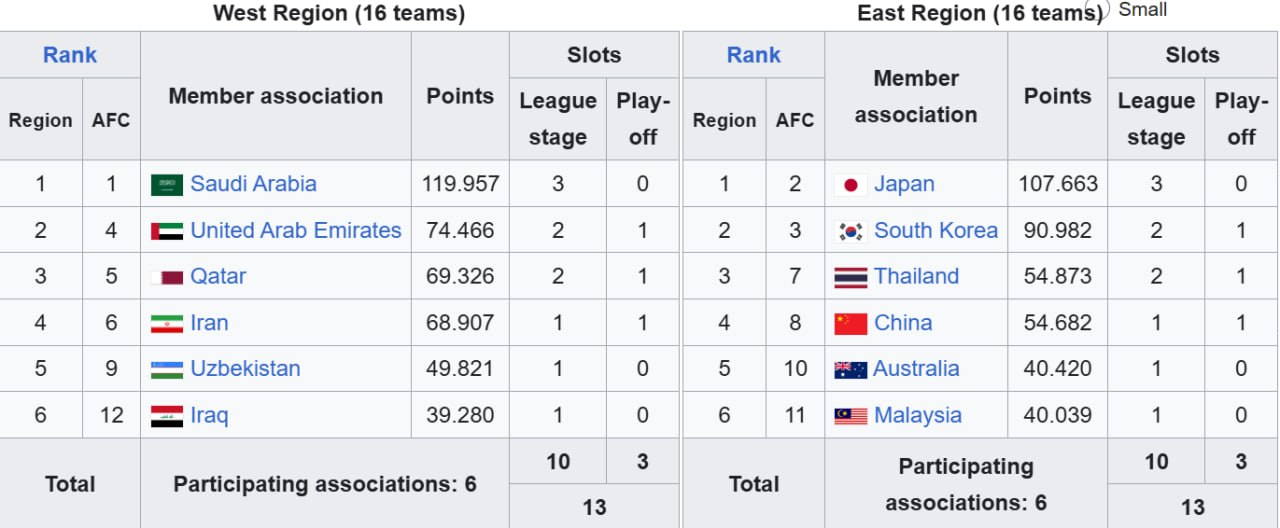Screen dimensions: 1280x528
Task: Click the Saudi Arabia flag icon
Action: point(166,185)
